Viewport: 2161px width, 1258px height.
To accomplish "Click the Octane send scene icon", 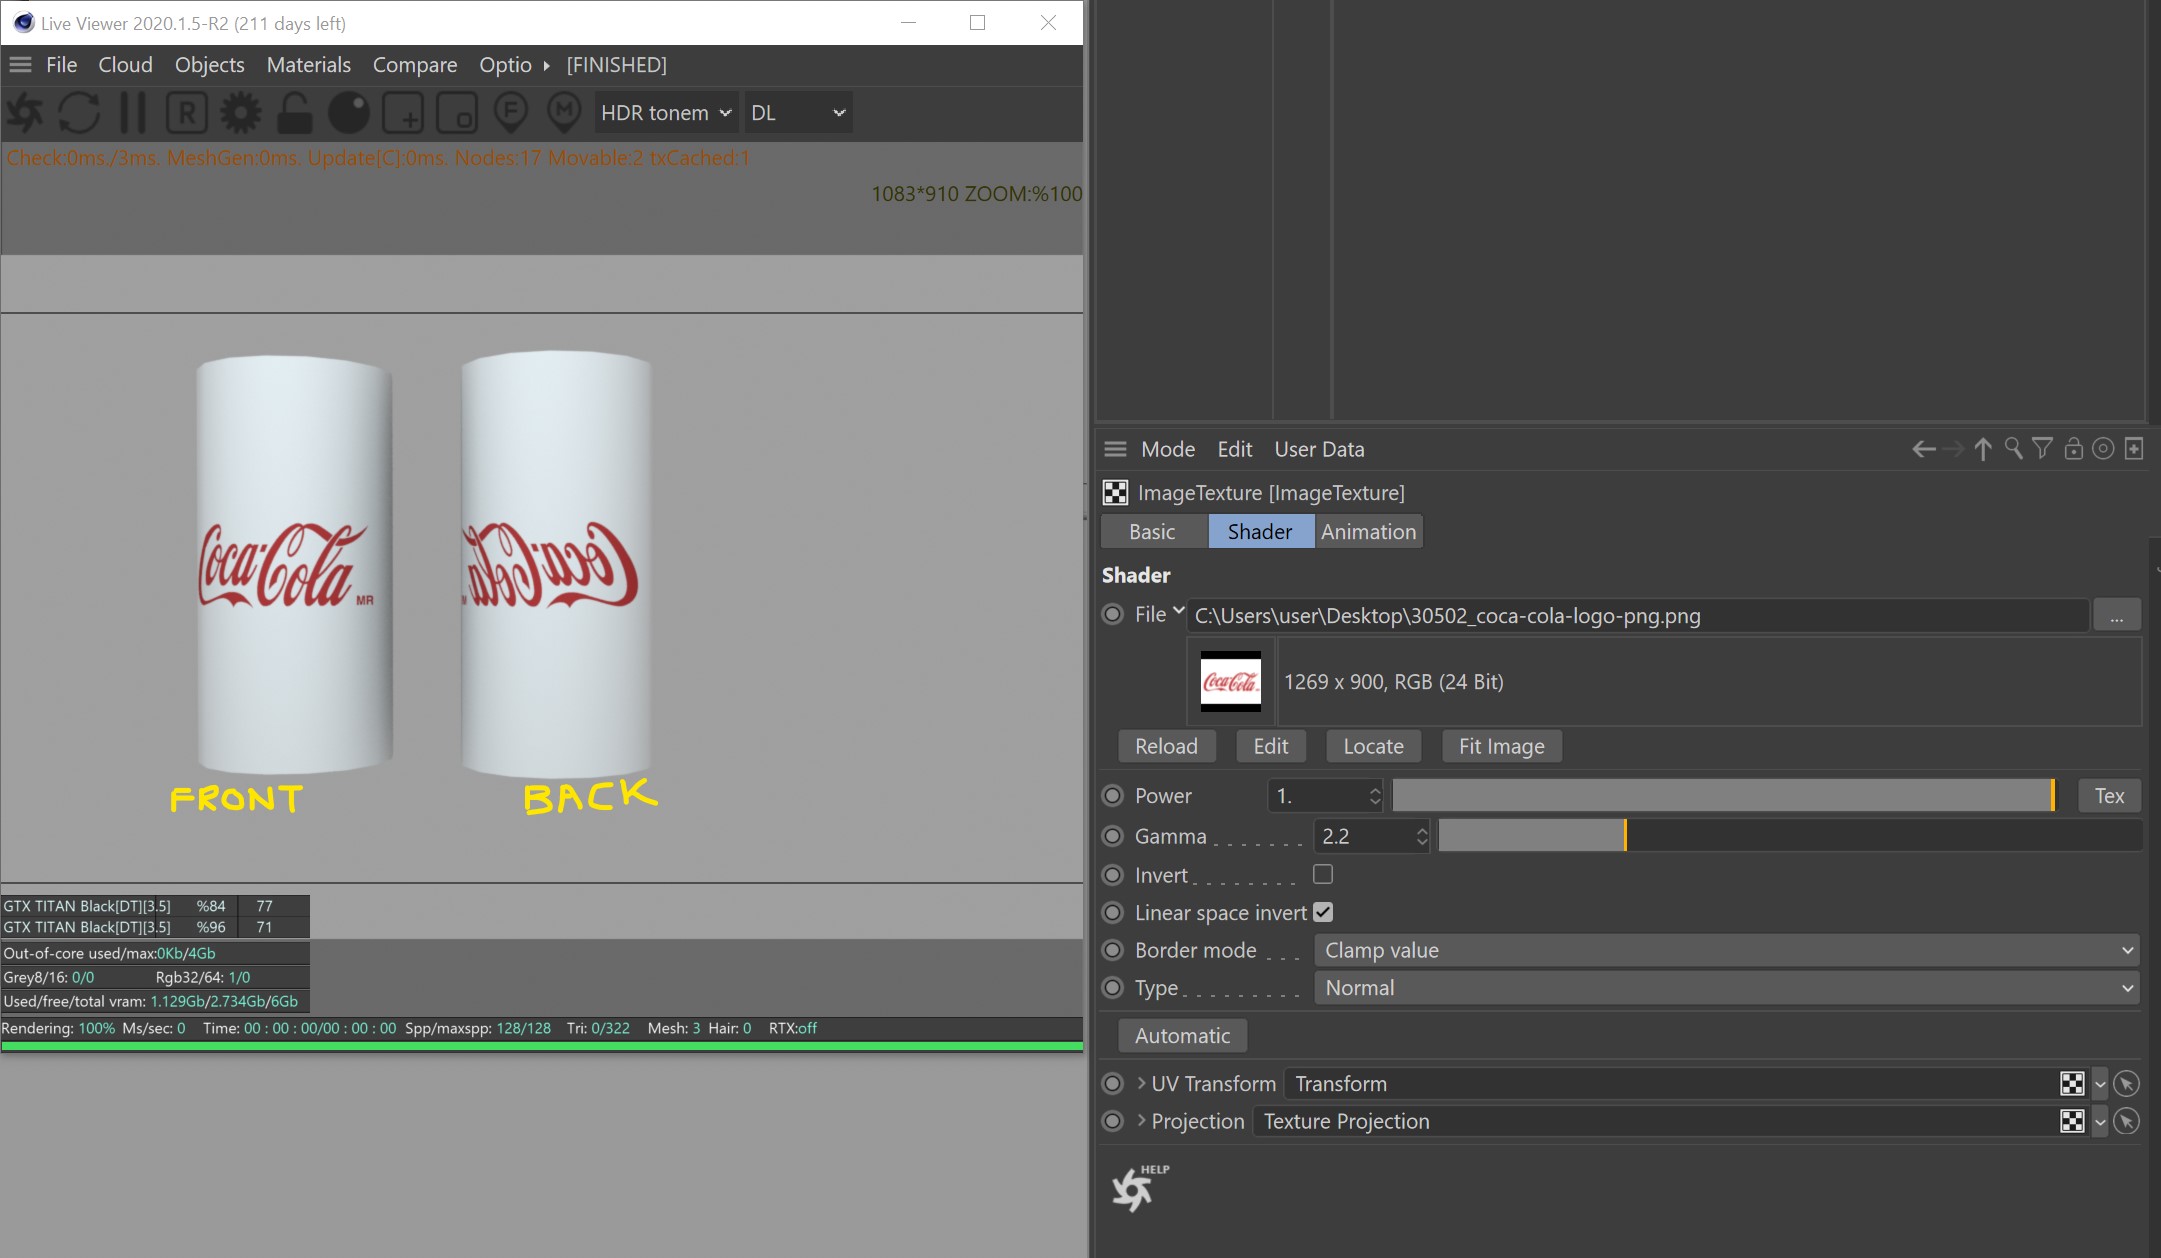I will coord(26,113).
